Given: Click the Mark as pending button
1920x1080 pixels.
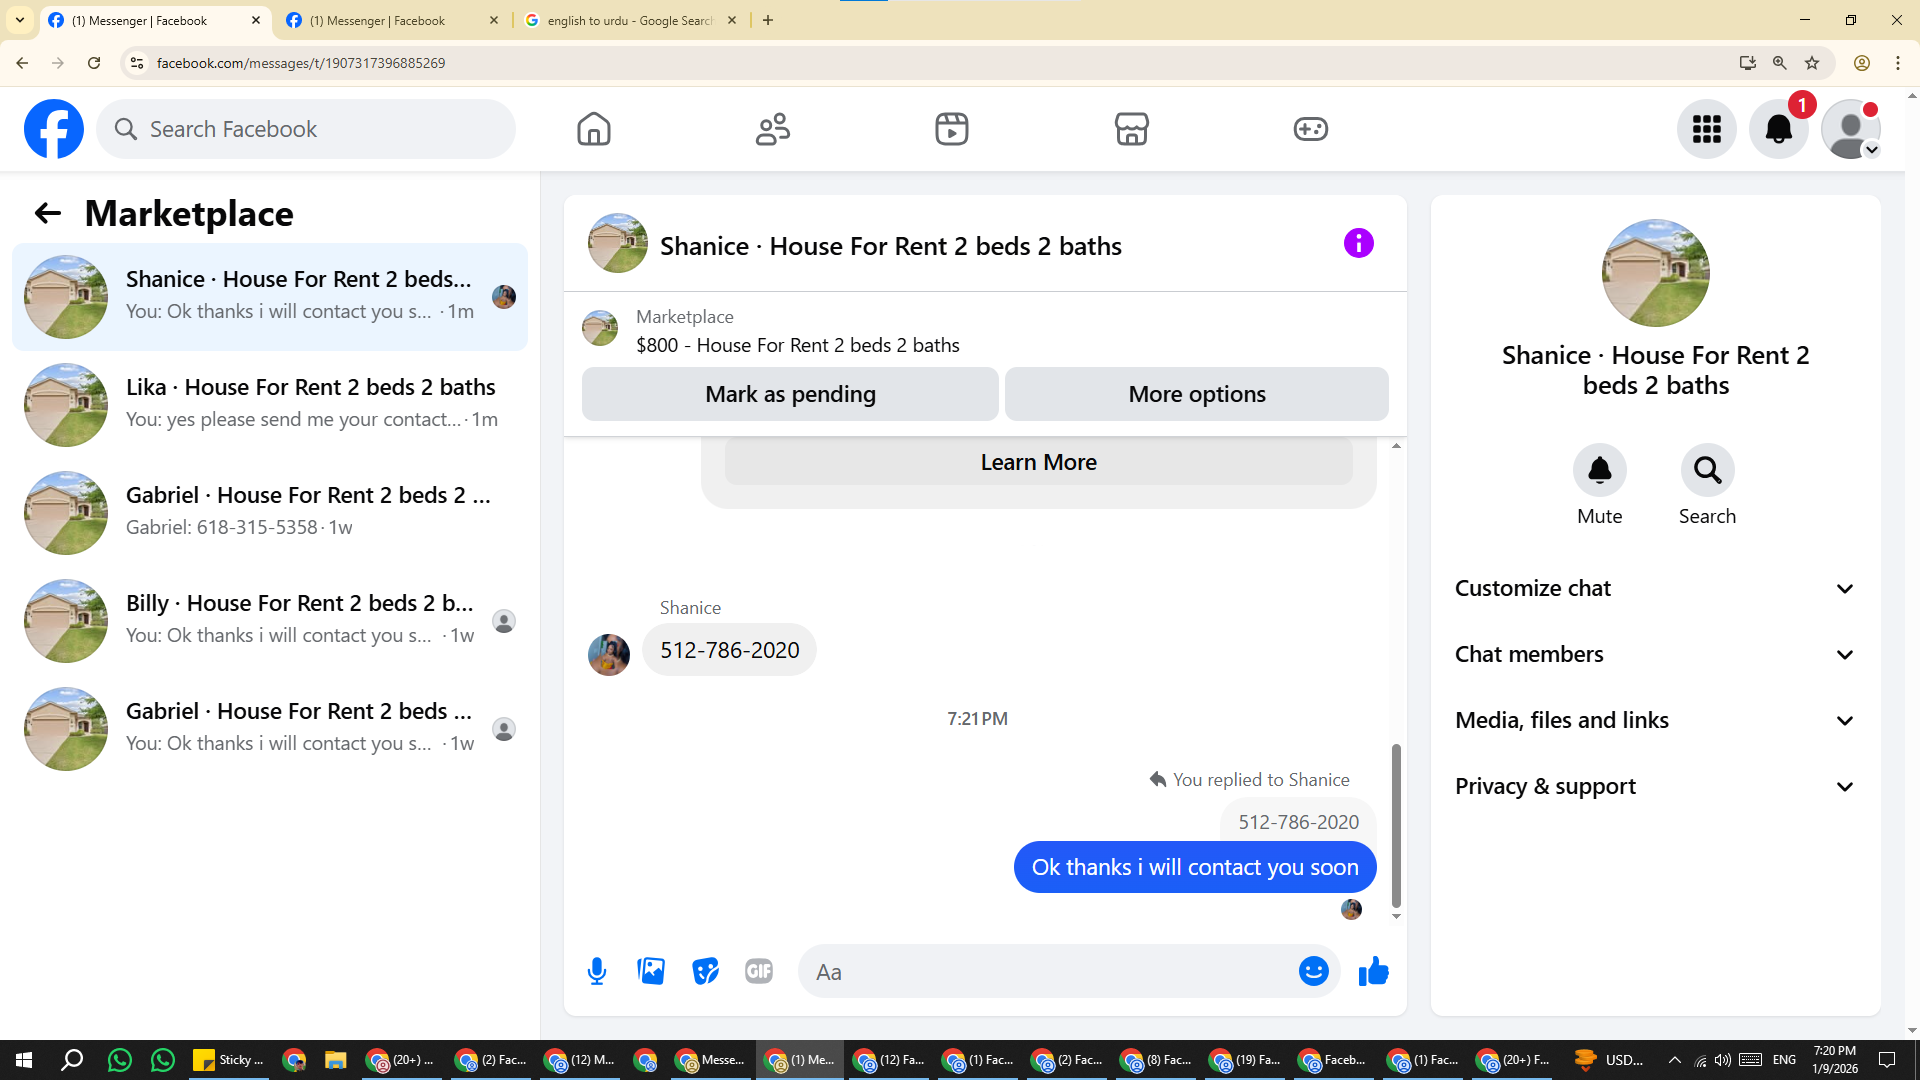Looking at the screenshot, I should 790,394.
